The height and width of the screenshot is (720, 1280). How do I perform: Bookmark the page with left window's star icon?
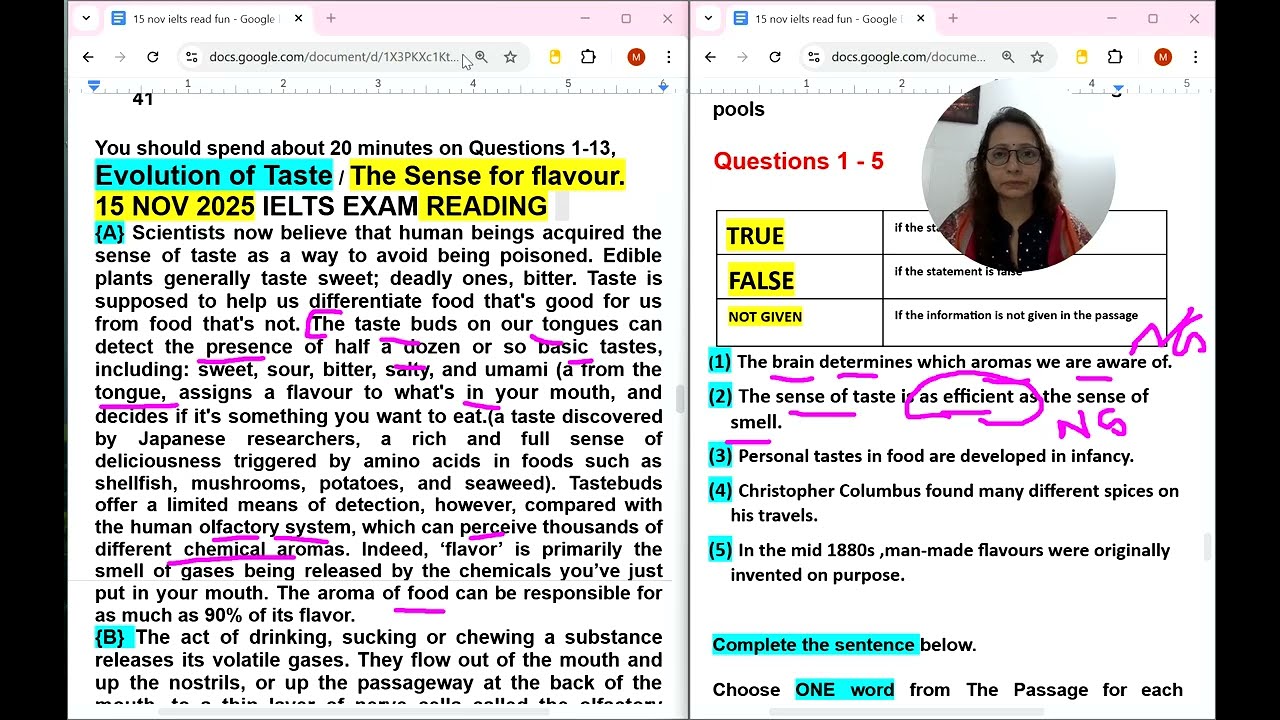[510, 57]
